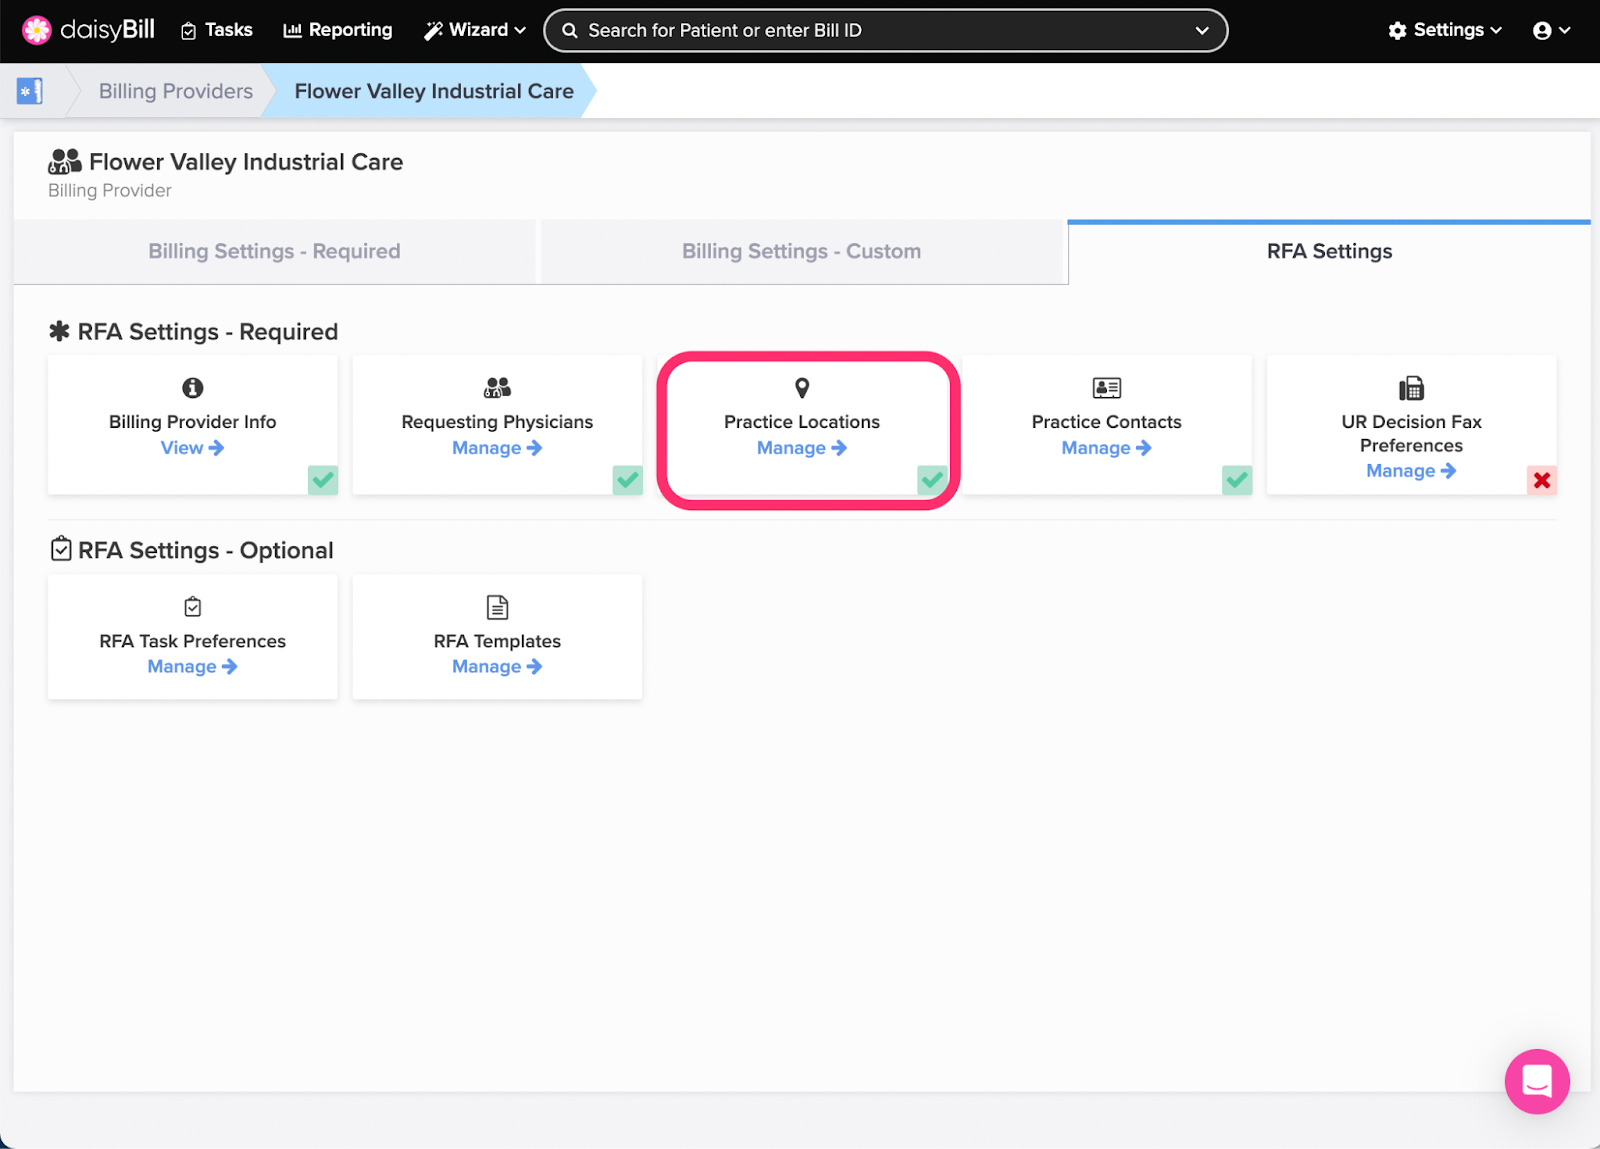Viewport: 1600px width, 1149px height.
Task: Click green checkmark on Billing Provider Info
Action: pos(323,480)
